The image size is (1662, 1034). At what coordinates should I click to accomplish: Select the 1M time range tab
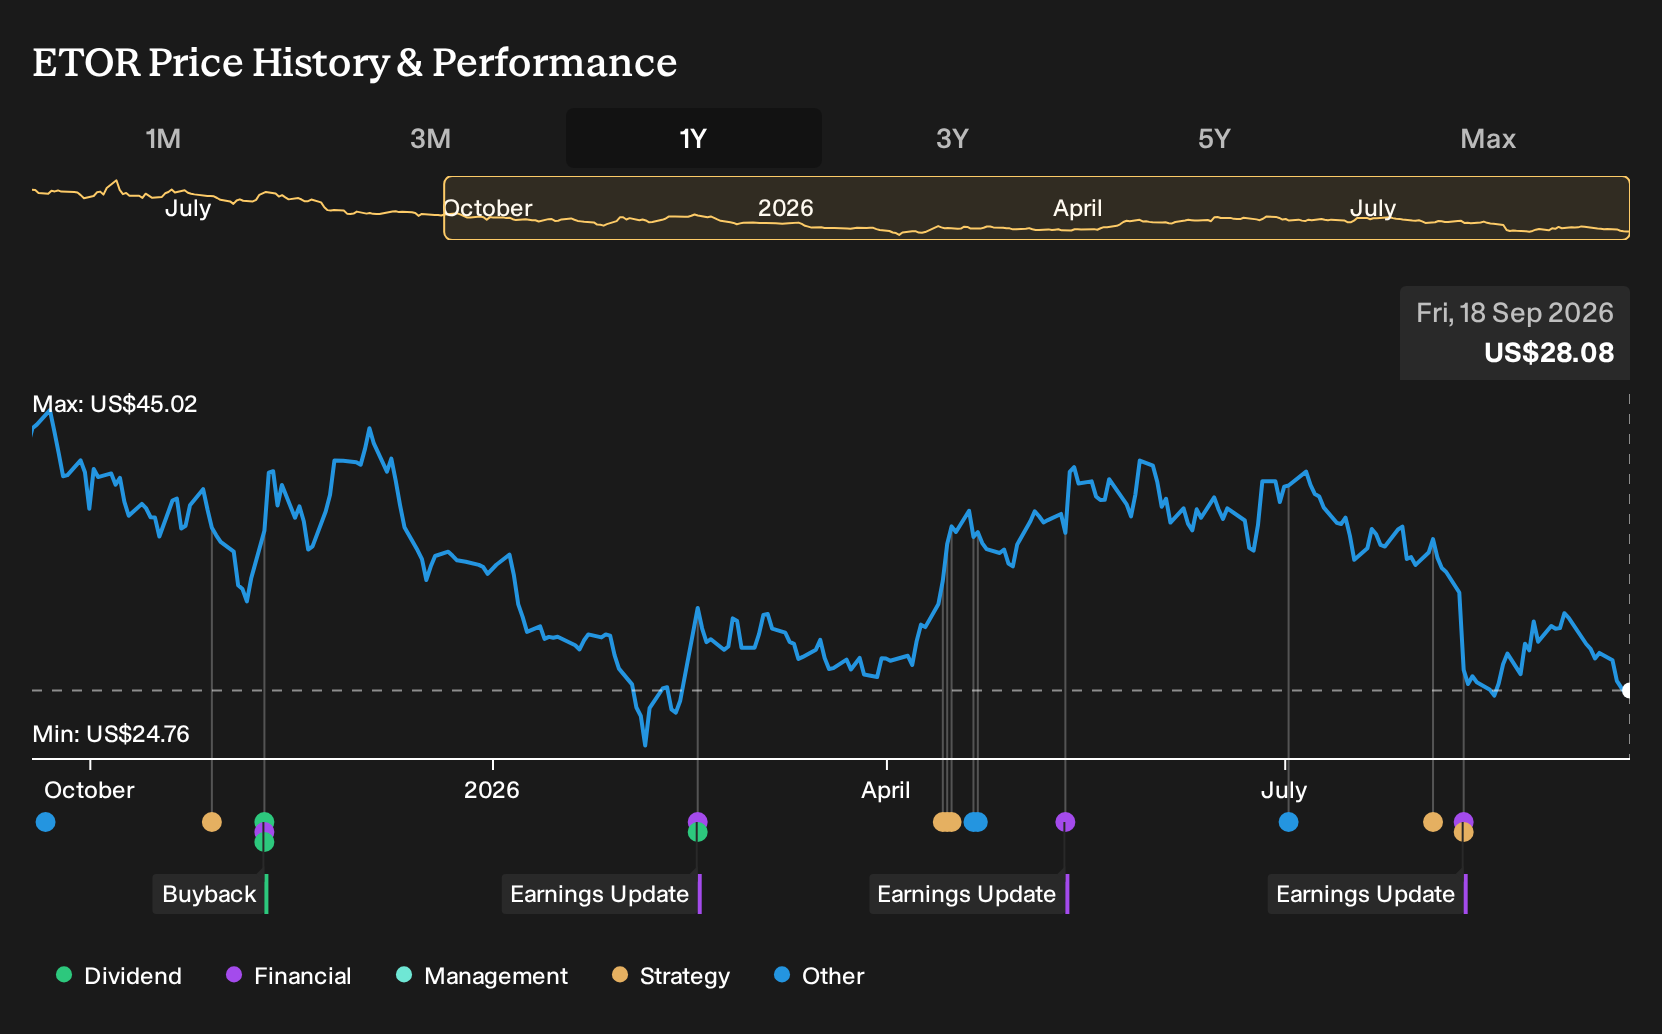(163, 138)
